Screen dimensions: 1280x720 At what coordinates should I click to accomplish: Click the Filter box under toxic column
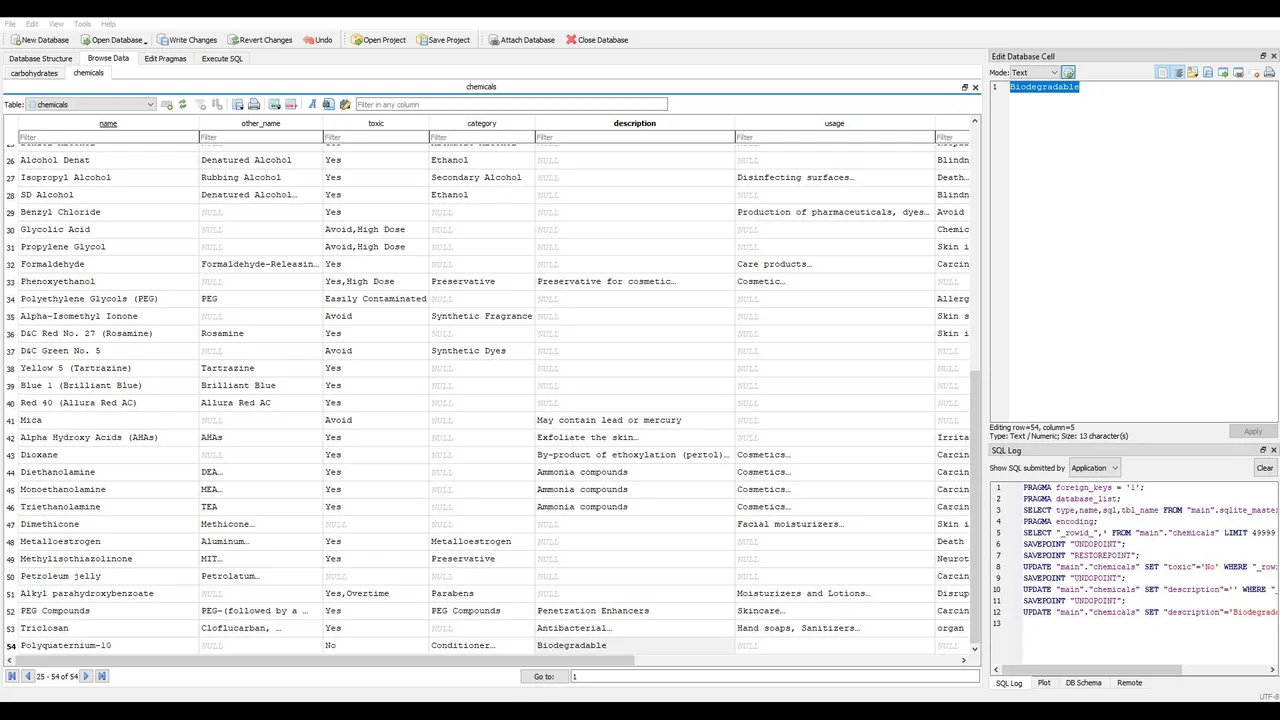click(x=376, y=137)
